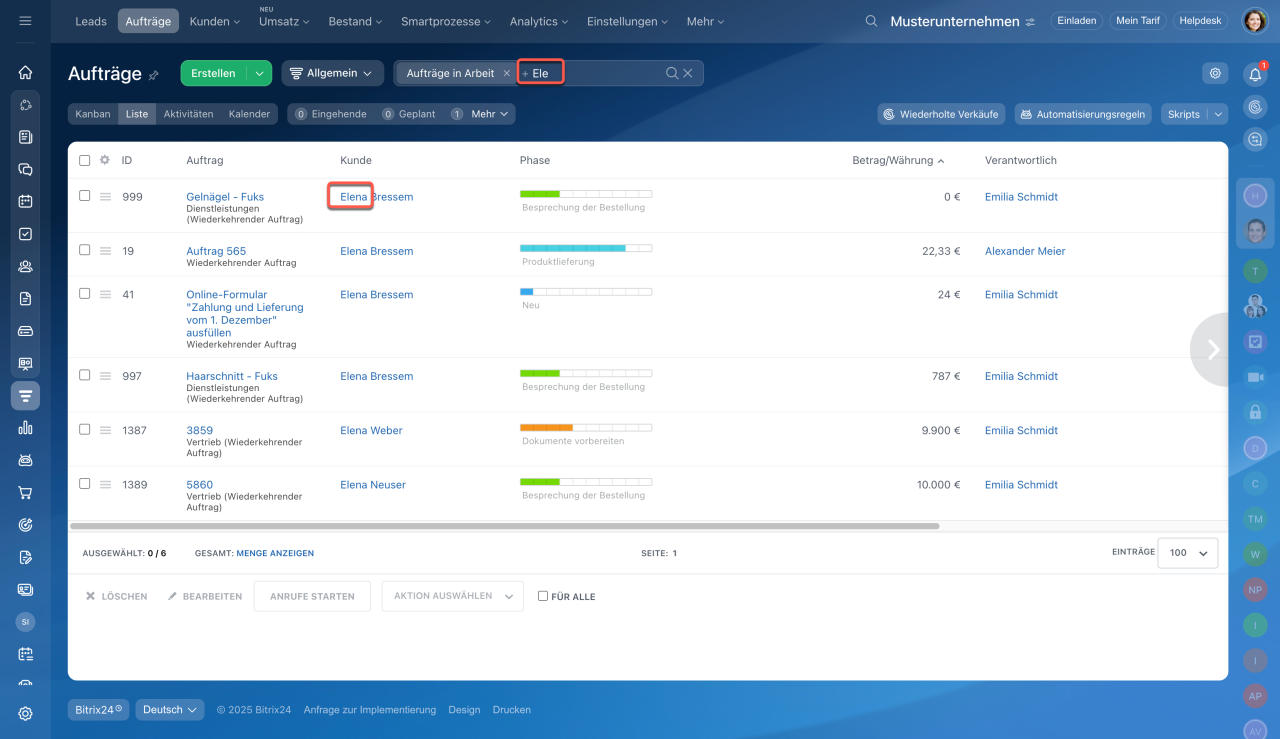The height and width of the screenshot is (739, 1280).
Task: Switch to Kalender view tab
Action: pyautogui.click(x=249, y=114)
